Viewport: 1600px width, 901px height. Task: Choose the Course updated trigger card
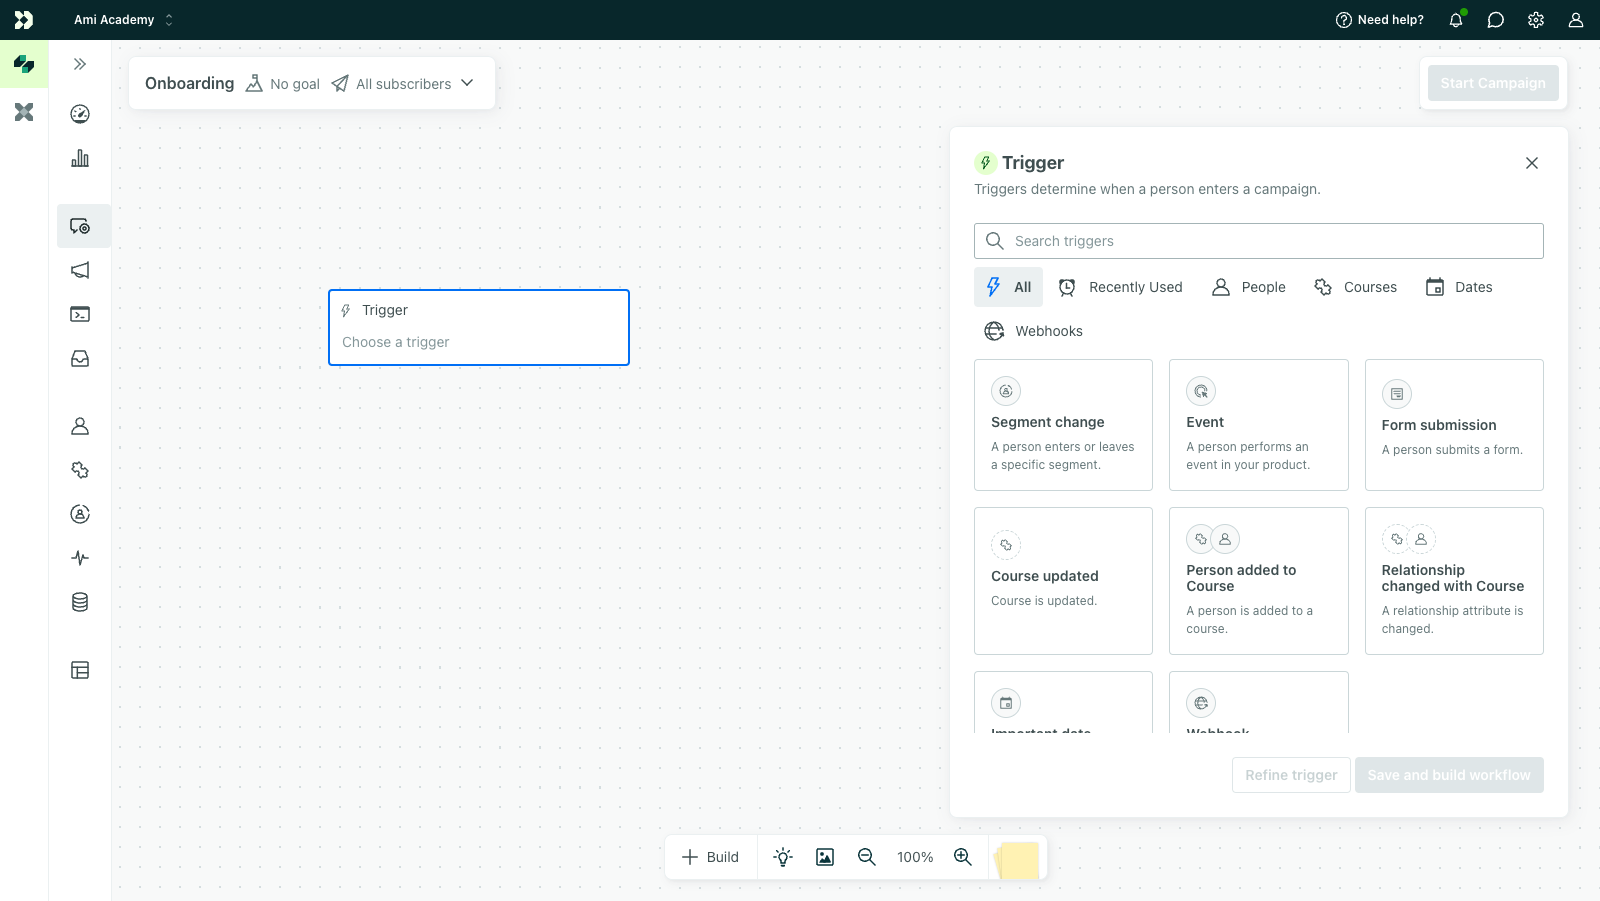(x=1064, y=581)
